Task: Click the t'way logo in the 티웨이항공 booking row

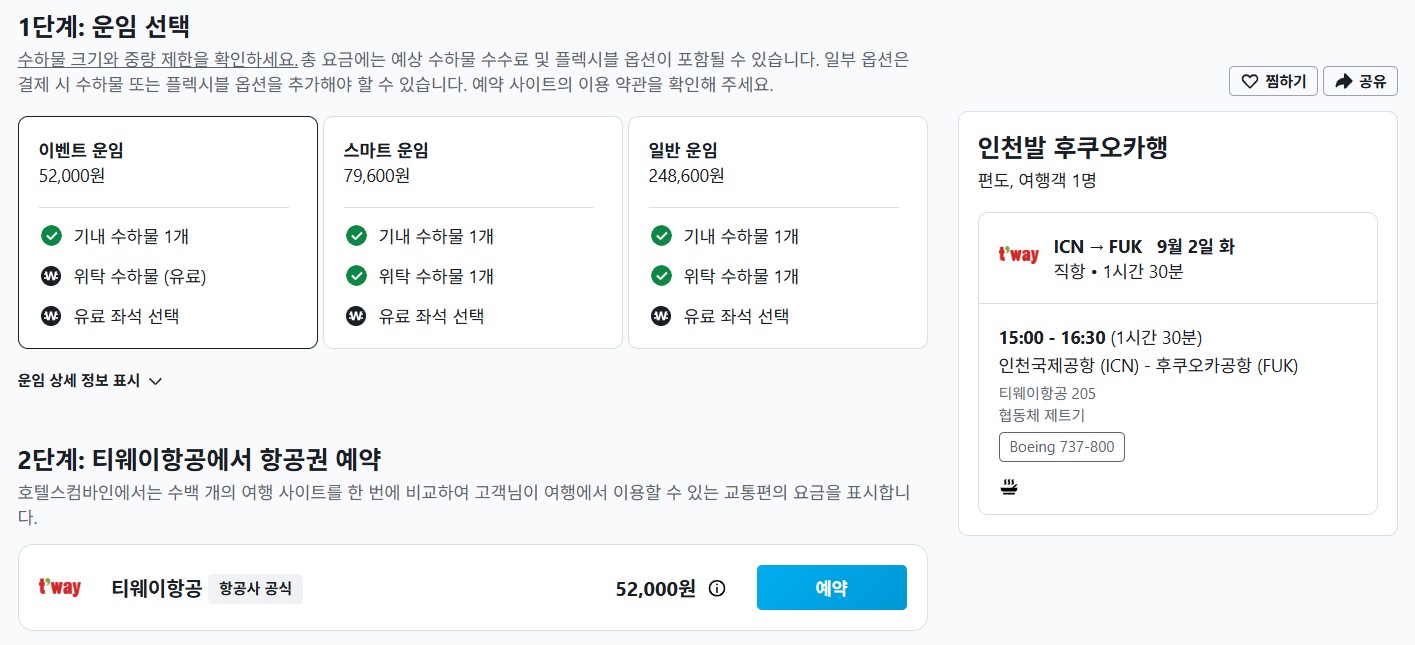Action: click(58, 588)
